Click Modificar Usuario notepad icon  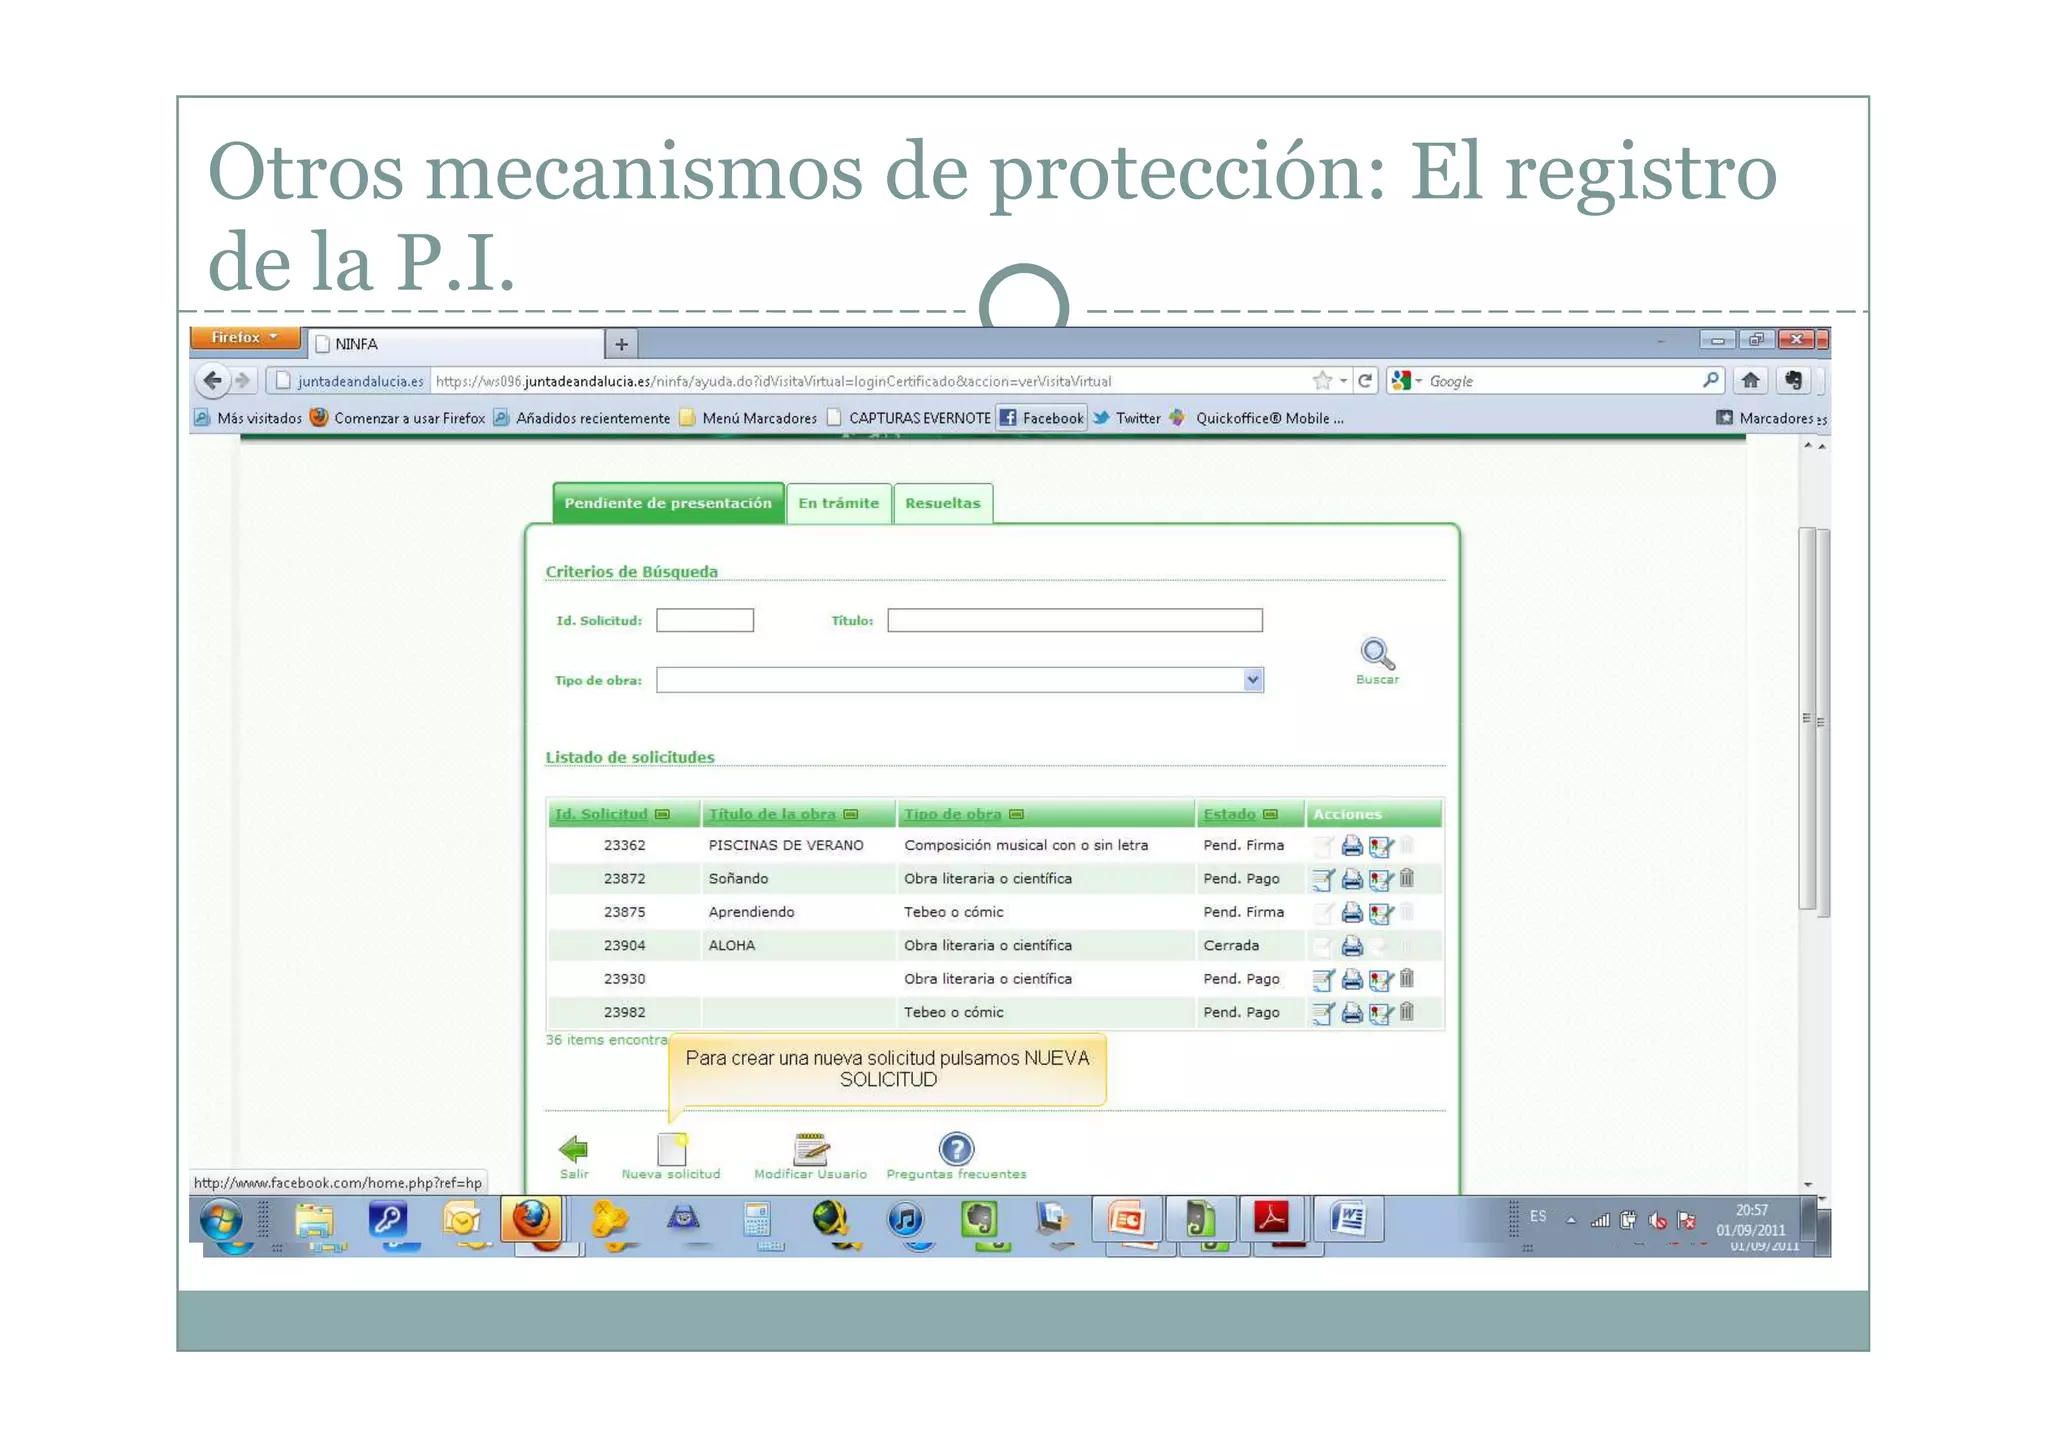(x=810, y=1148)
